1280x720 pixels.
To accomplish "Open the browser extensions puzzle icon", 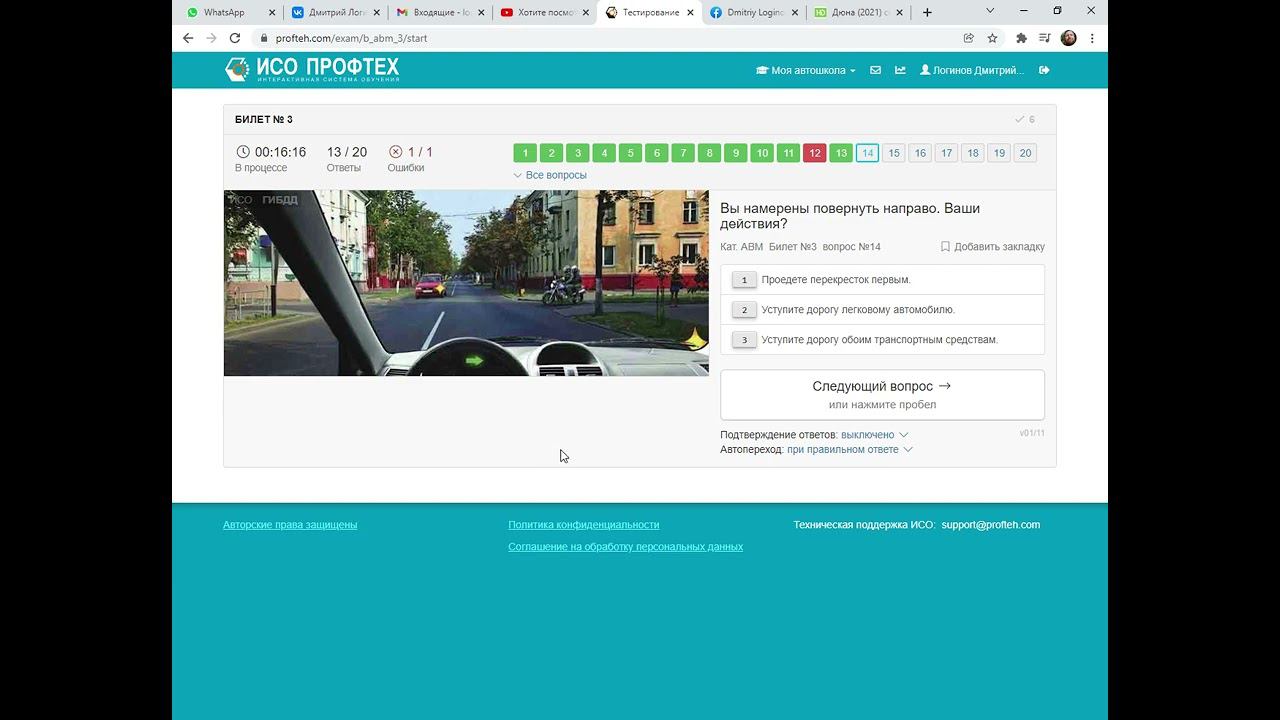I will 1021,38.
